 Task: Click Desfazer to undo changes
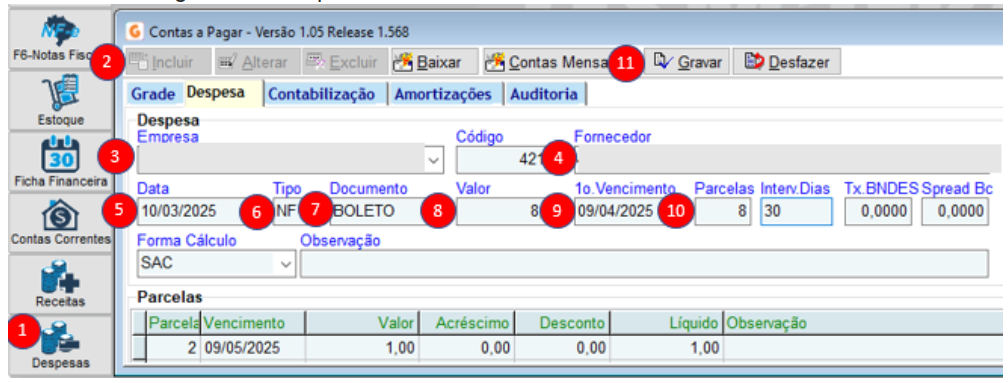point(786,62)
